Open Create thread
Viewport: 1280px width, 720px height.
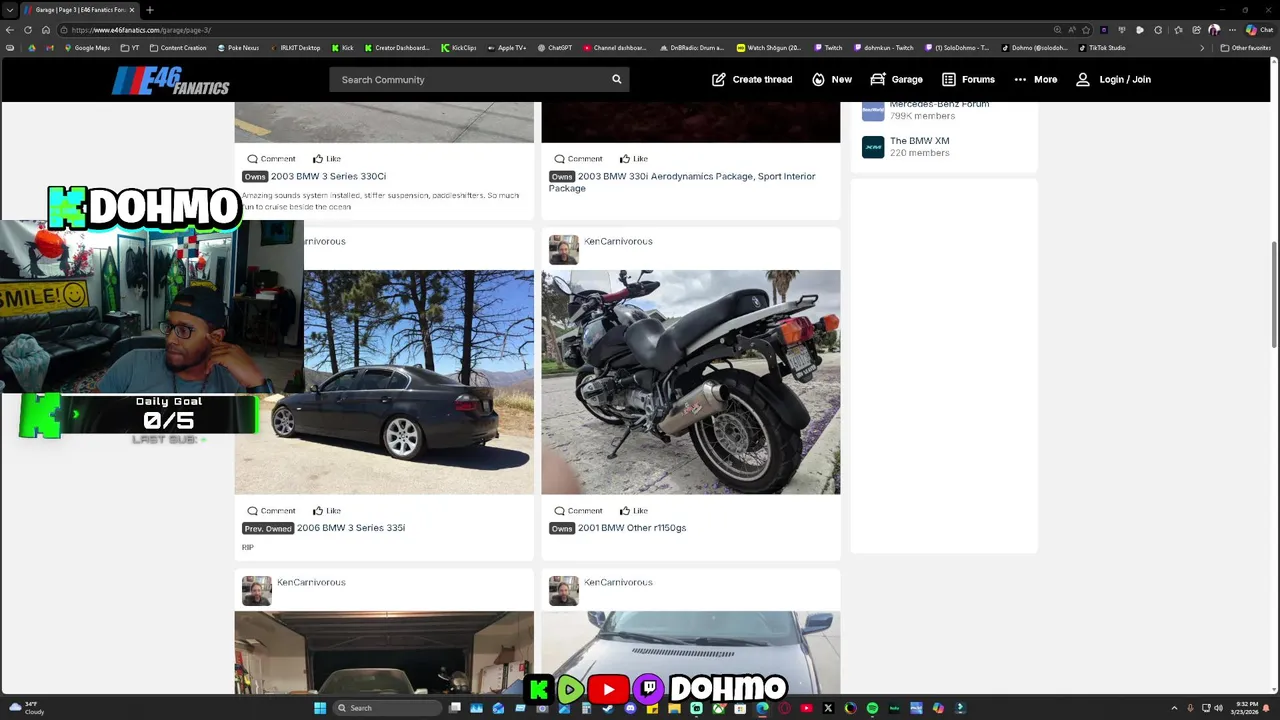click(752, 79)
